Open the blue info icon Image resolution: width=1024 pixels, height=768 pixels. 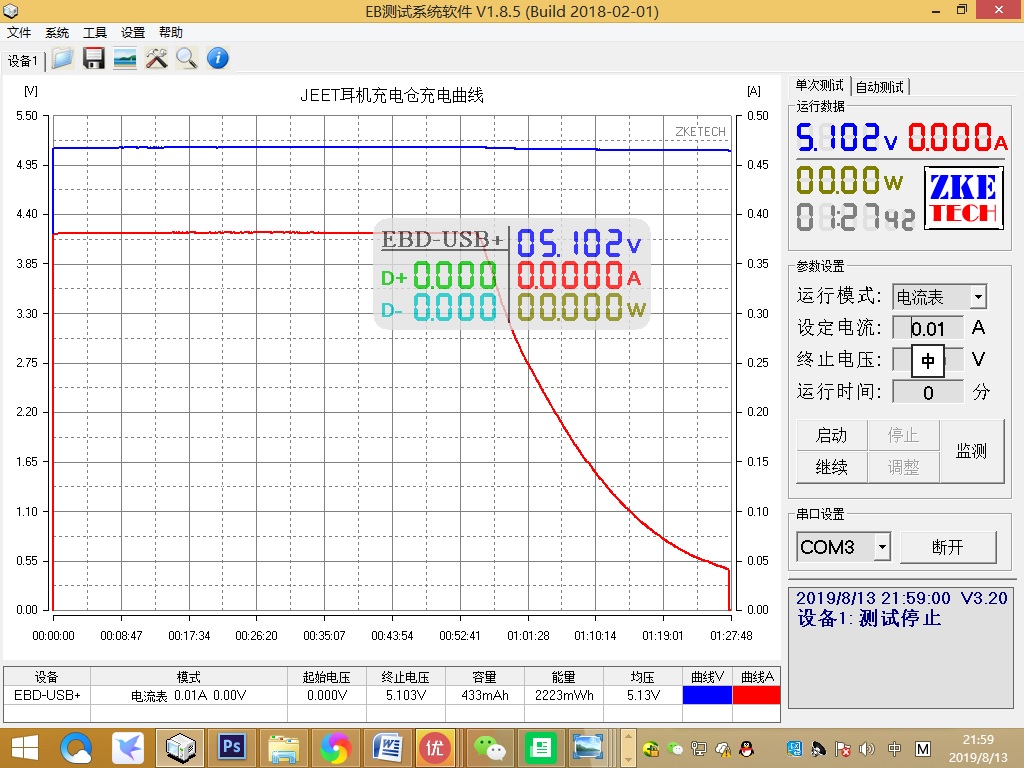[x=218, y=59]
